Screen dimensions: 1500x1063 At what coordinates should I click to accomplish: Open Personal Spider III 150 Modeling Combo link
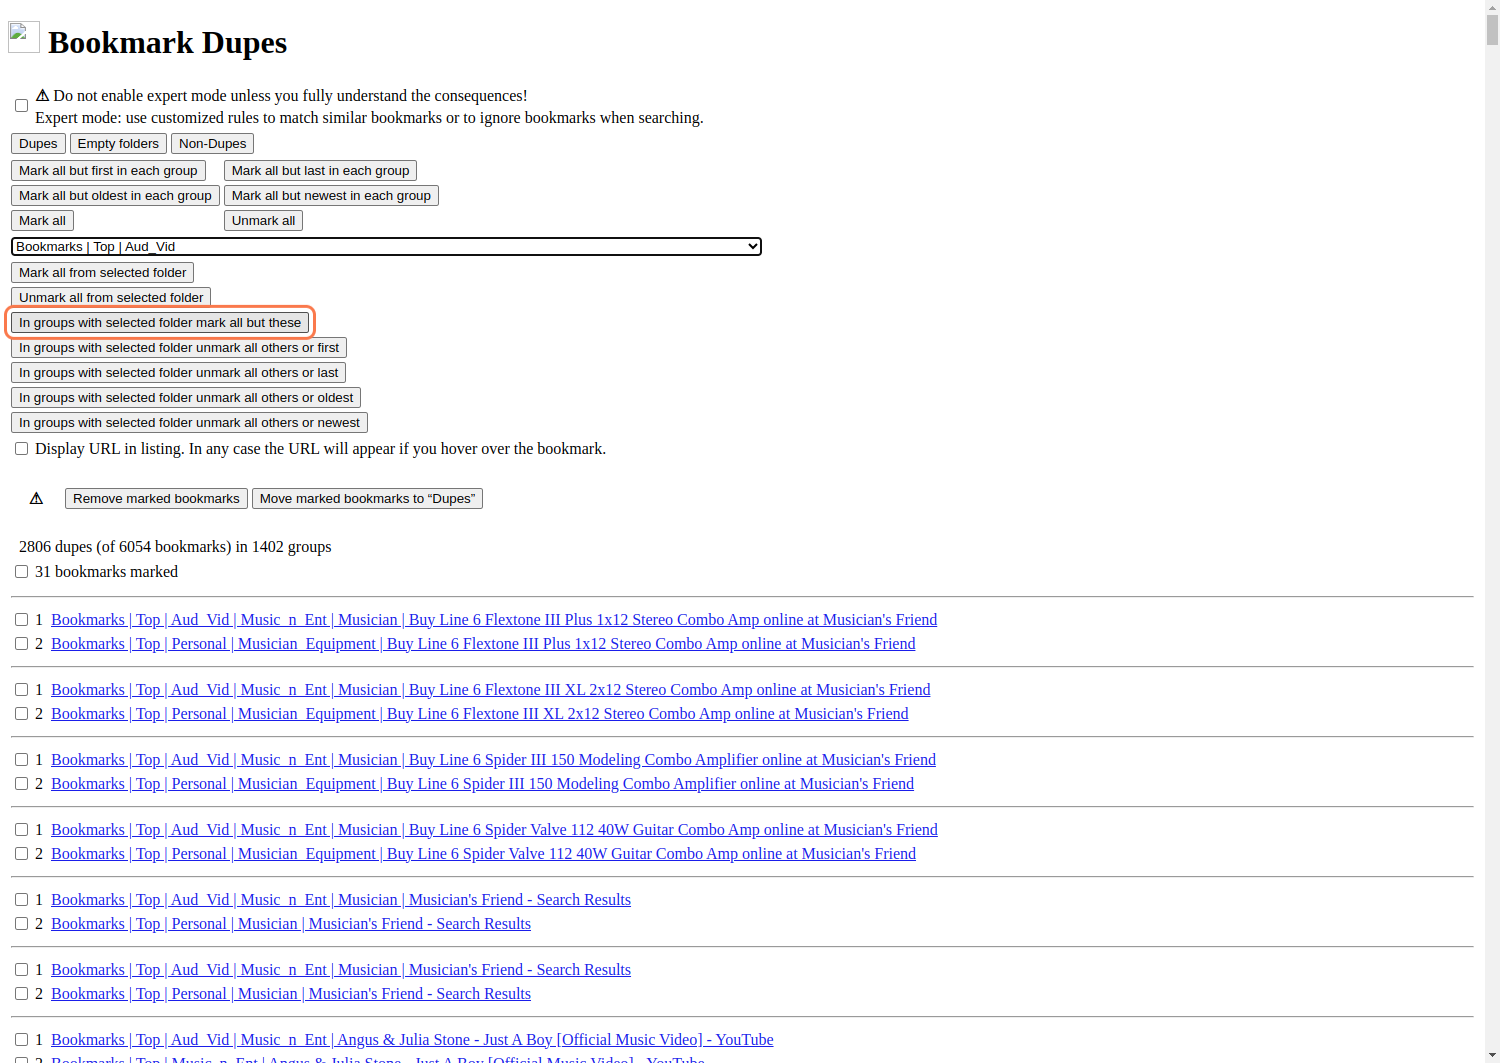pos(482,784)
